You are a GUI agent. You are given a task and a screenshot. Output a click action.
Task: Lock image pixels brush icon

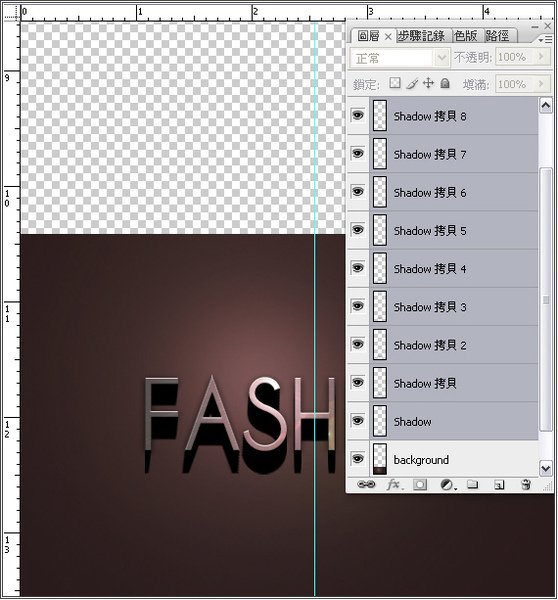tap(412, 83)
